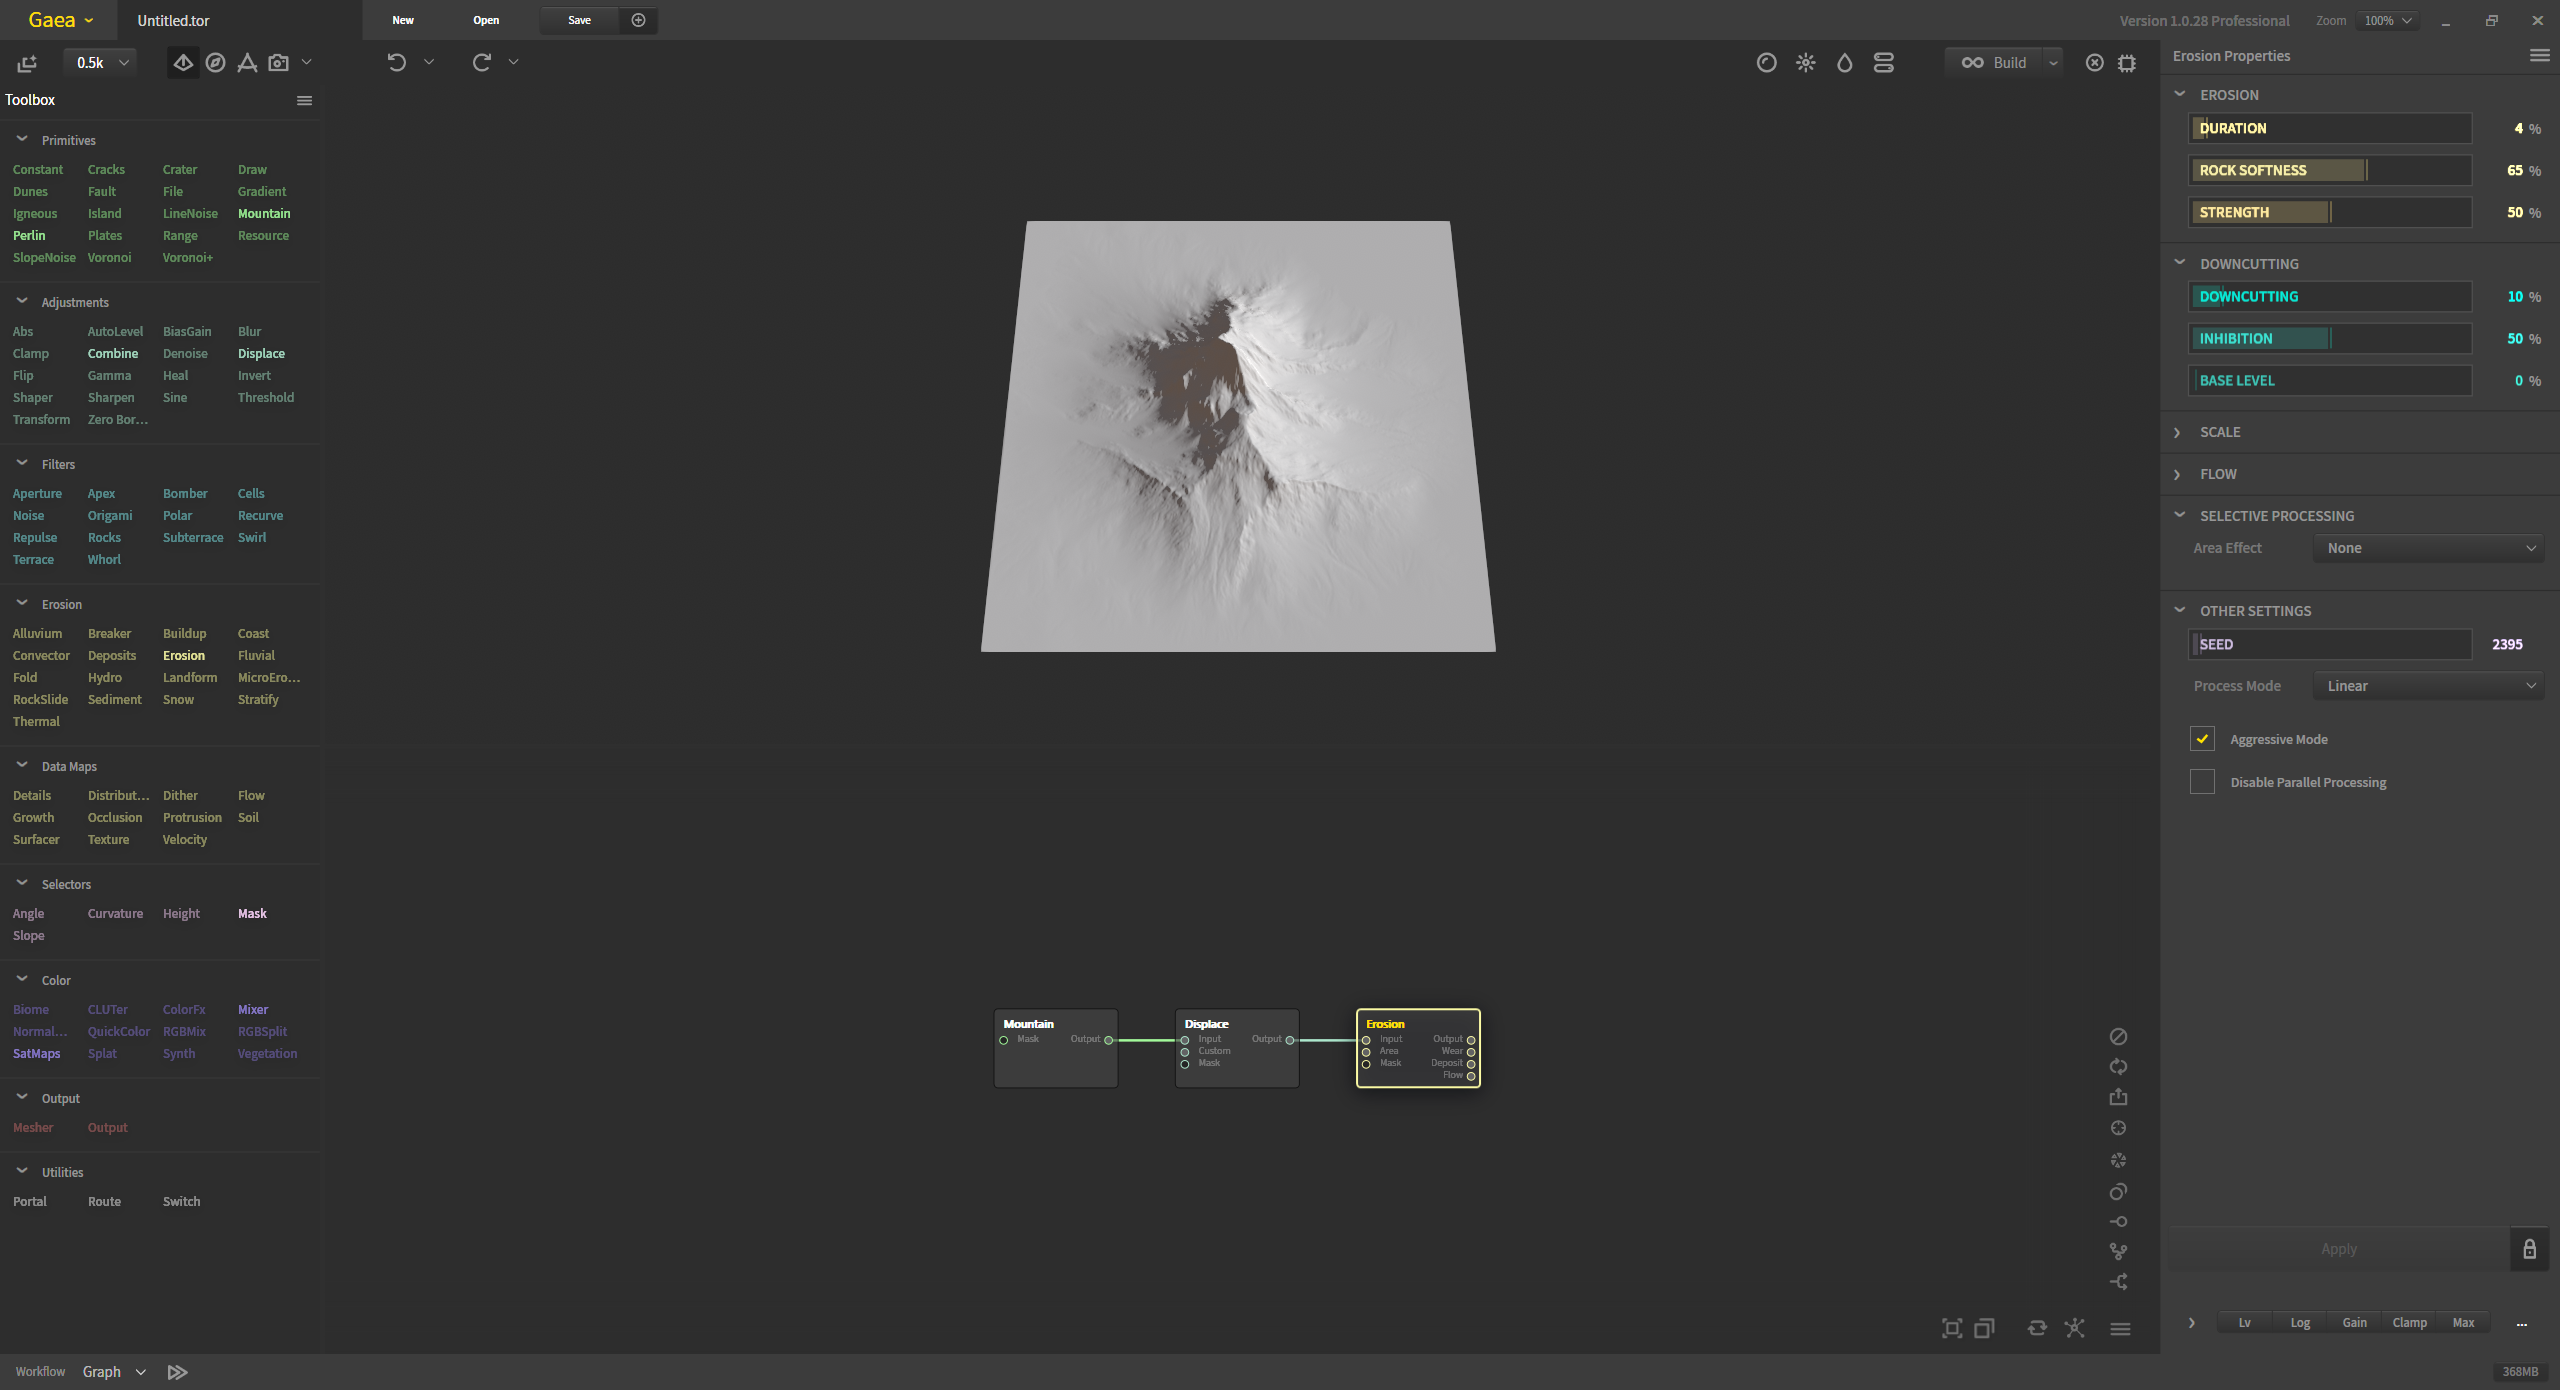
Task: Open the 0.5k resolution dropdown
Action: [102, 63]
